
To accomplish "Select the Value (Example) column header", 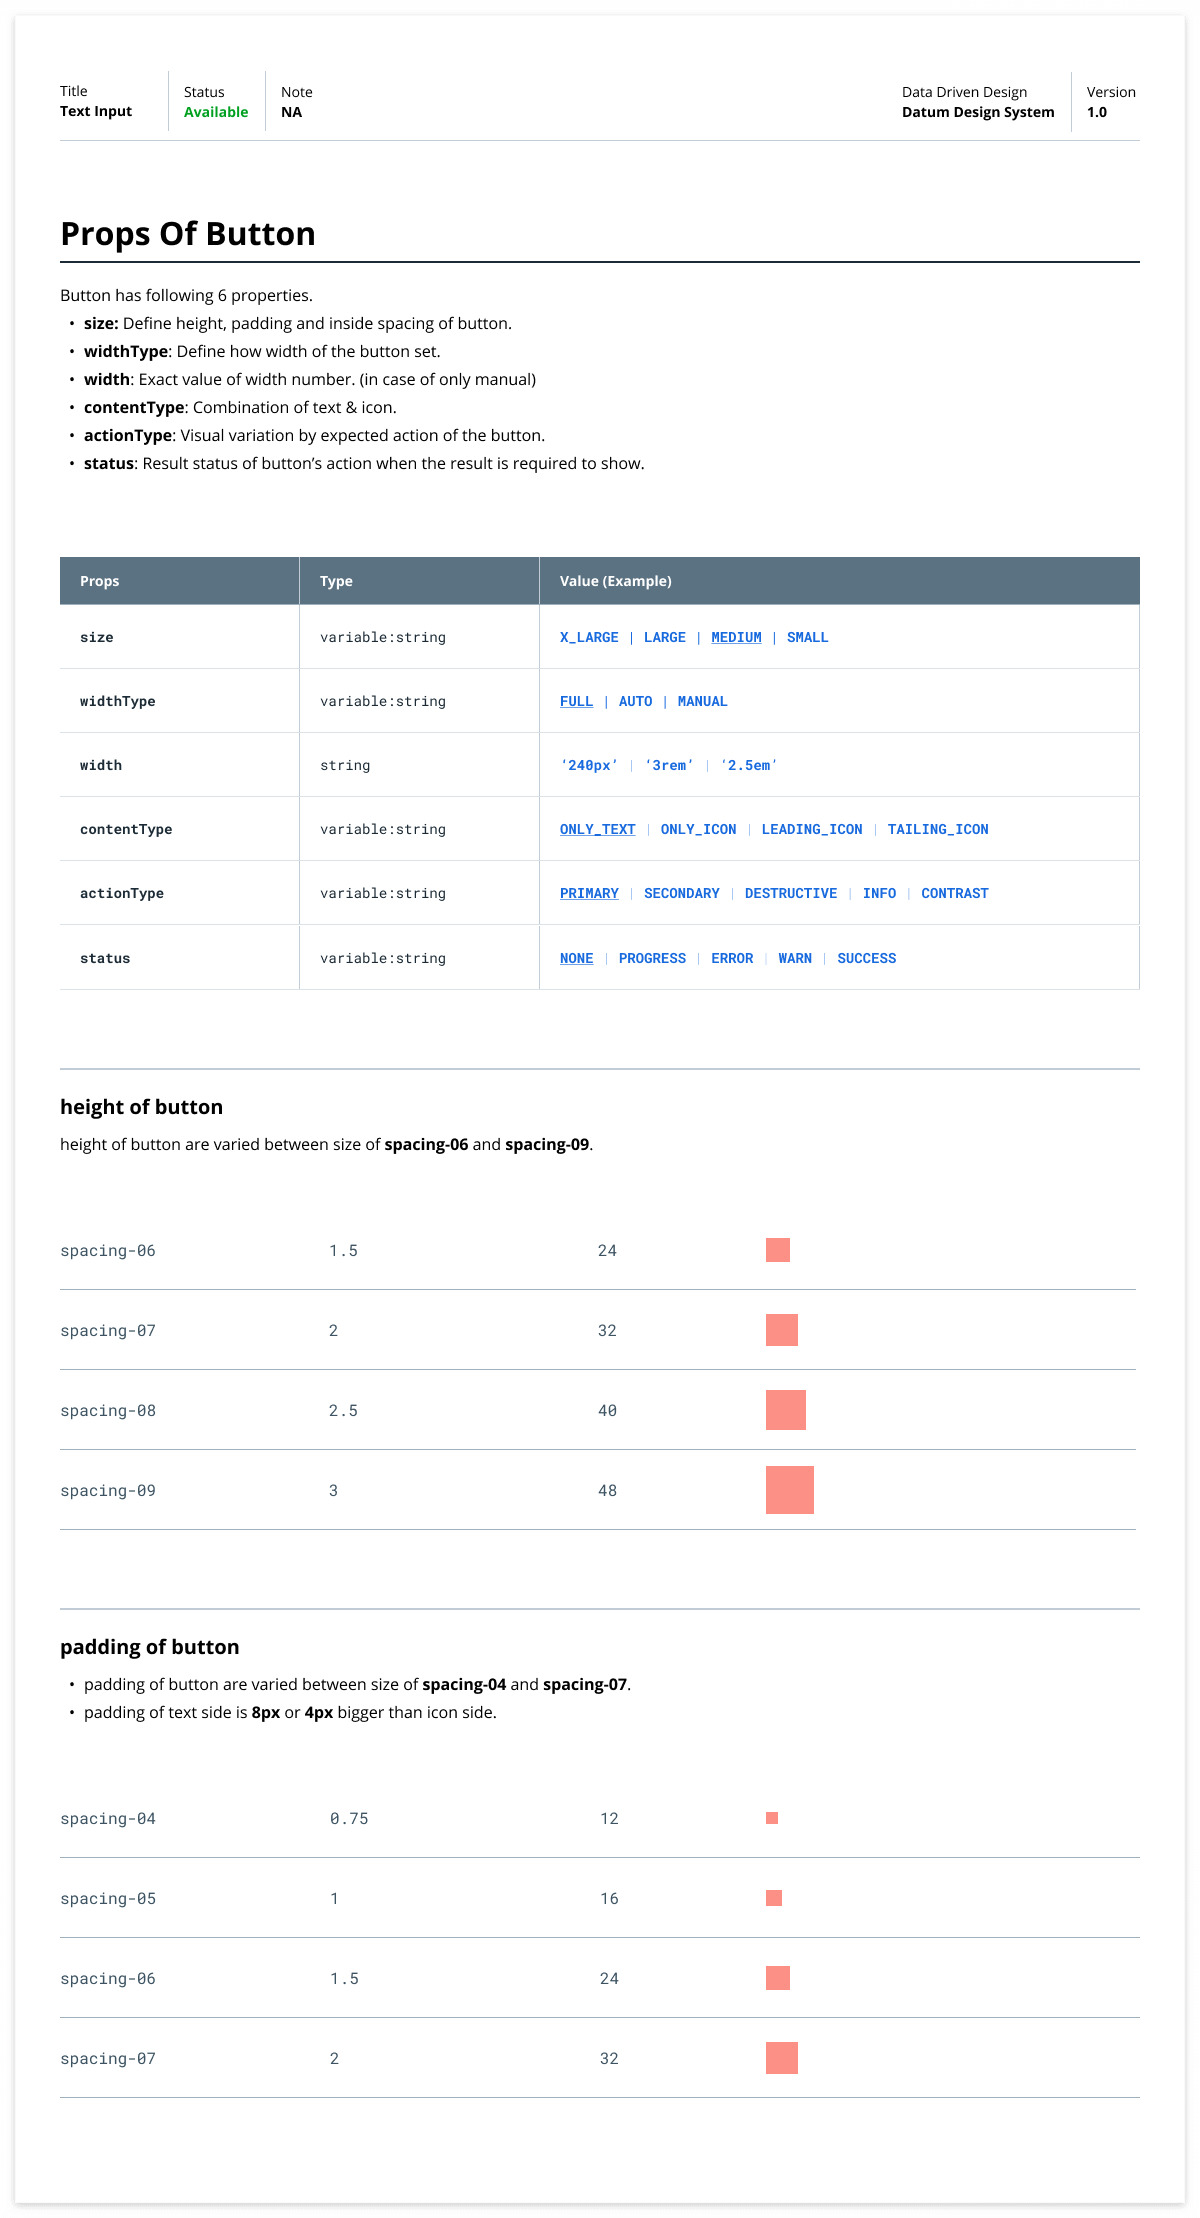I will (x=616, y=581).
